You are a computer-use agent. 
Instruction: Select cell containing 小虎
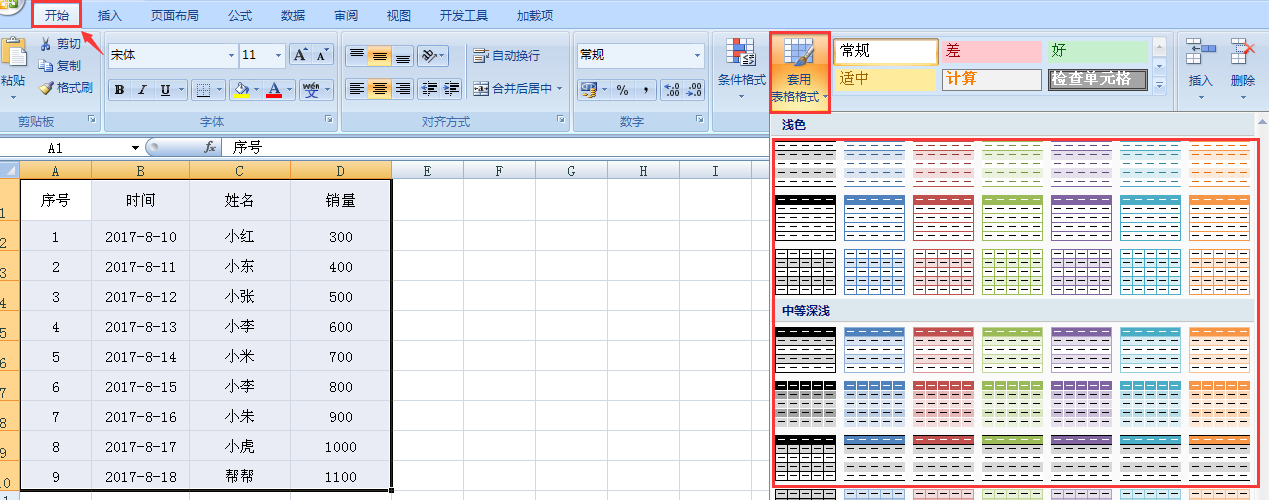pos(240,447)
